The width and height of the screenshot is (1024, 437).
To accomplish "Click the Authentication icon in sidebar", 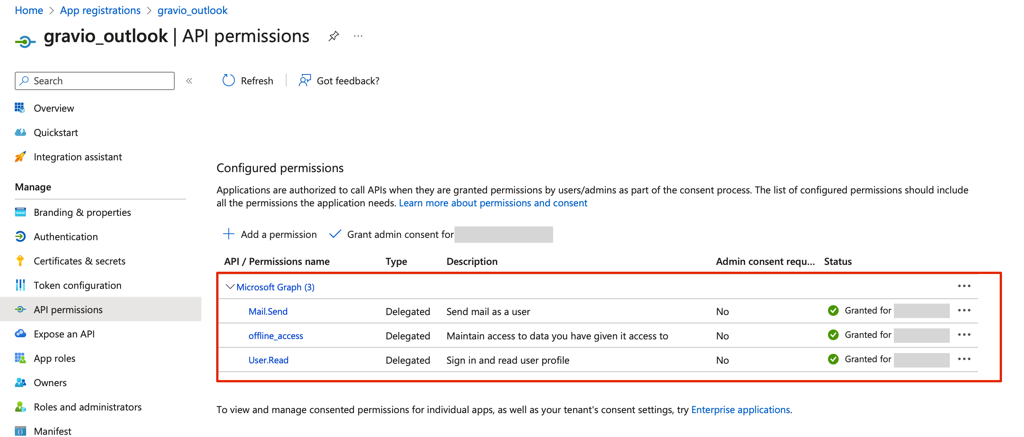I will [20, 236].
